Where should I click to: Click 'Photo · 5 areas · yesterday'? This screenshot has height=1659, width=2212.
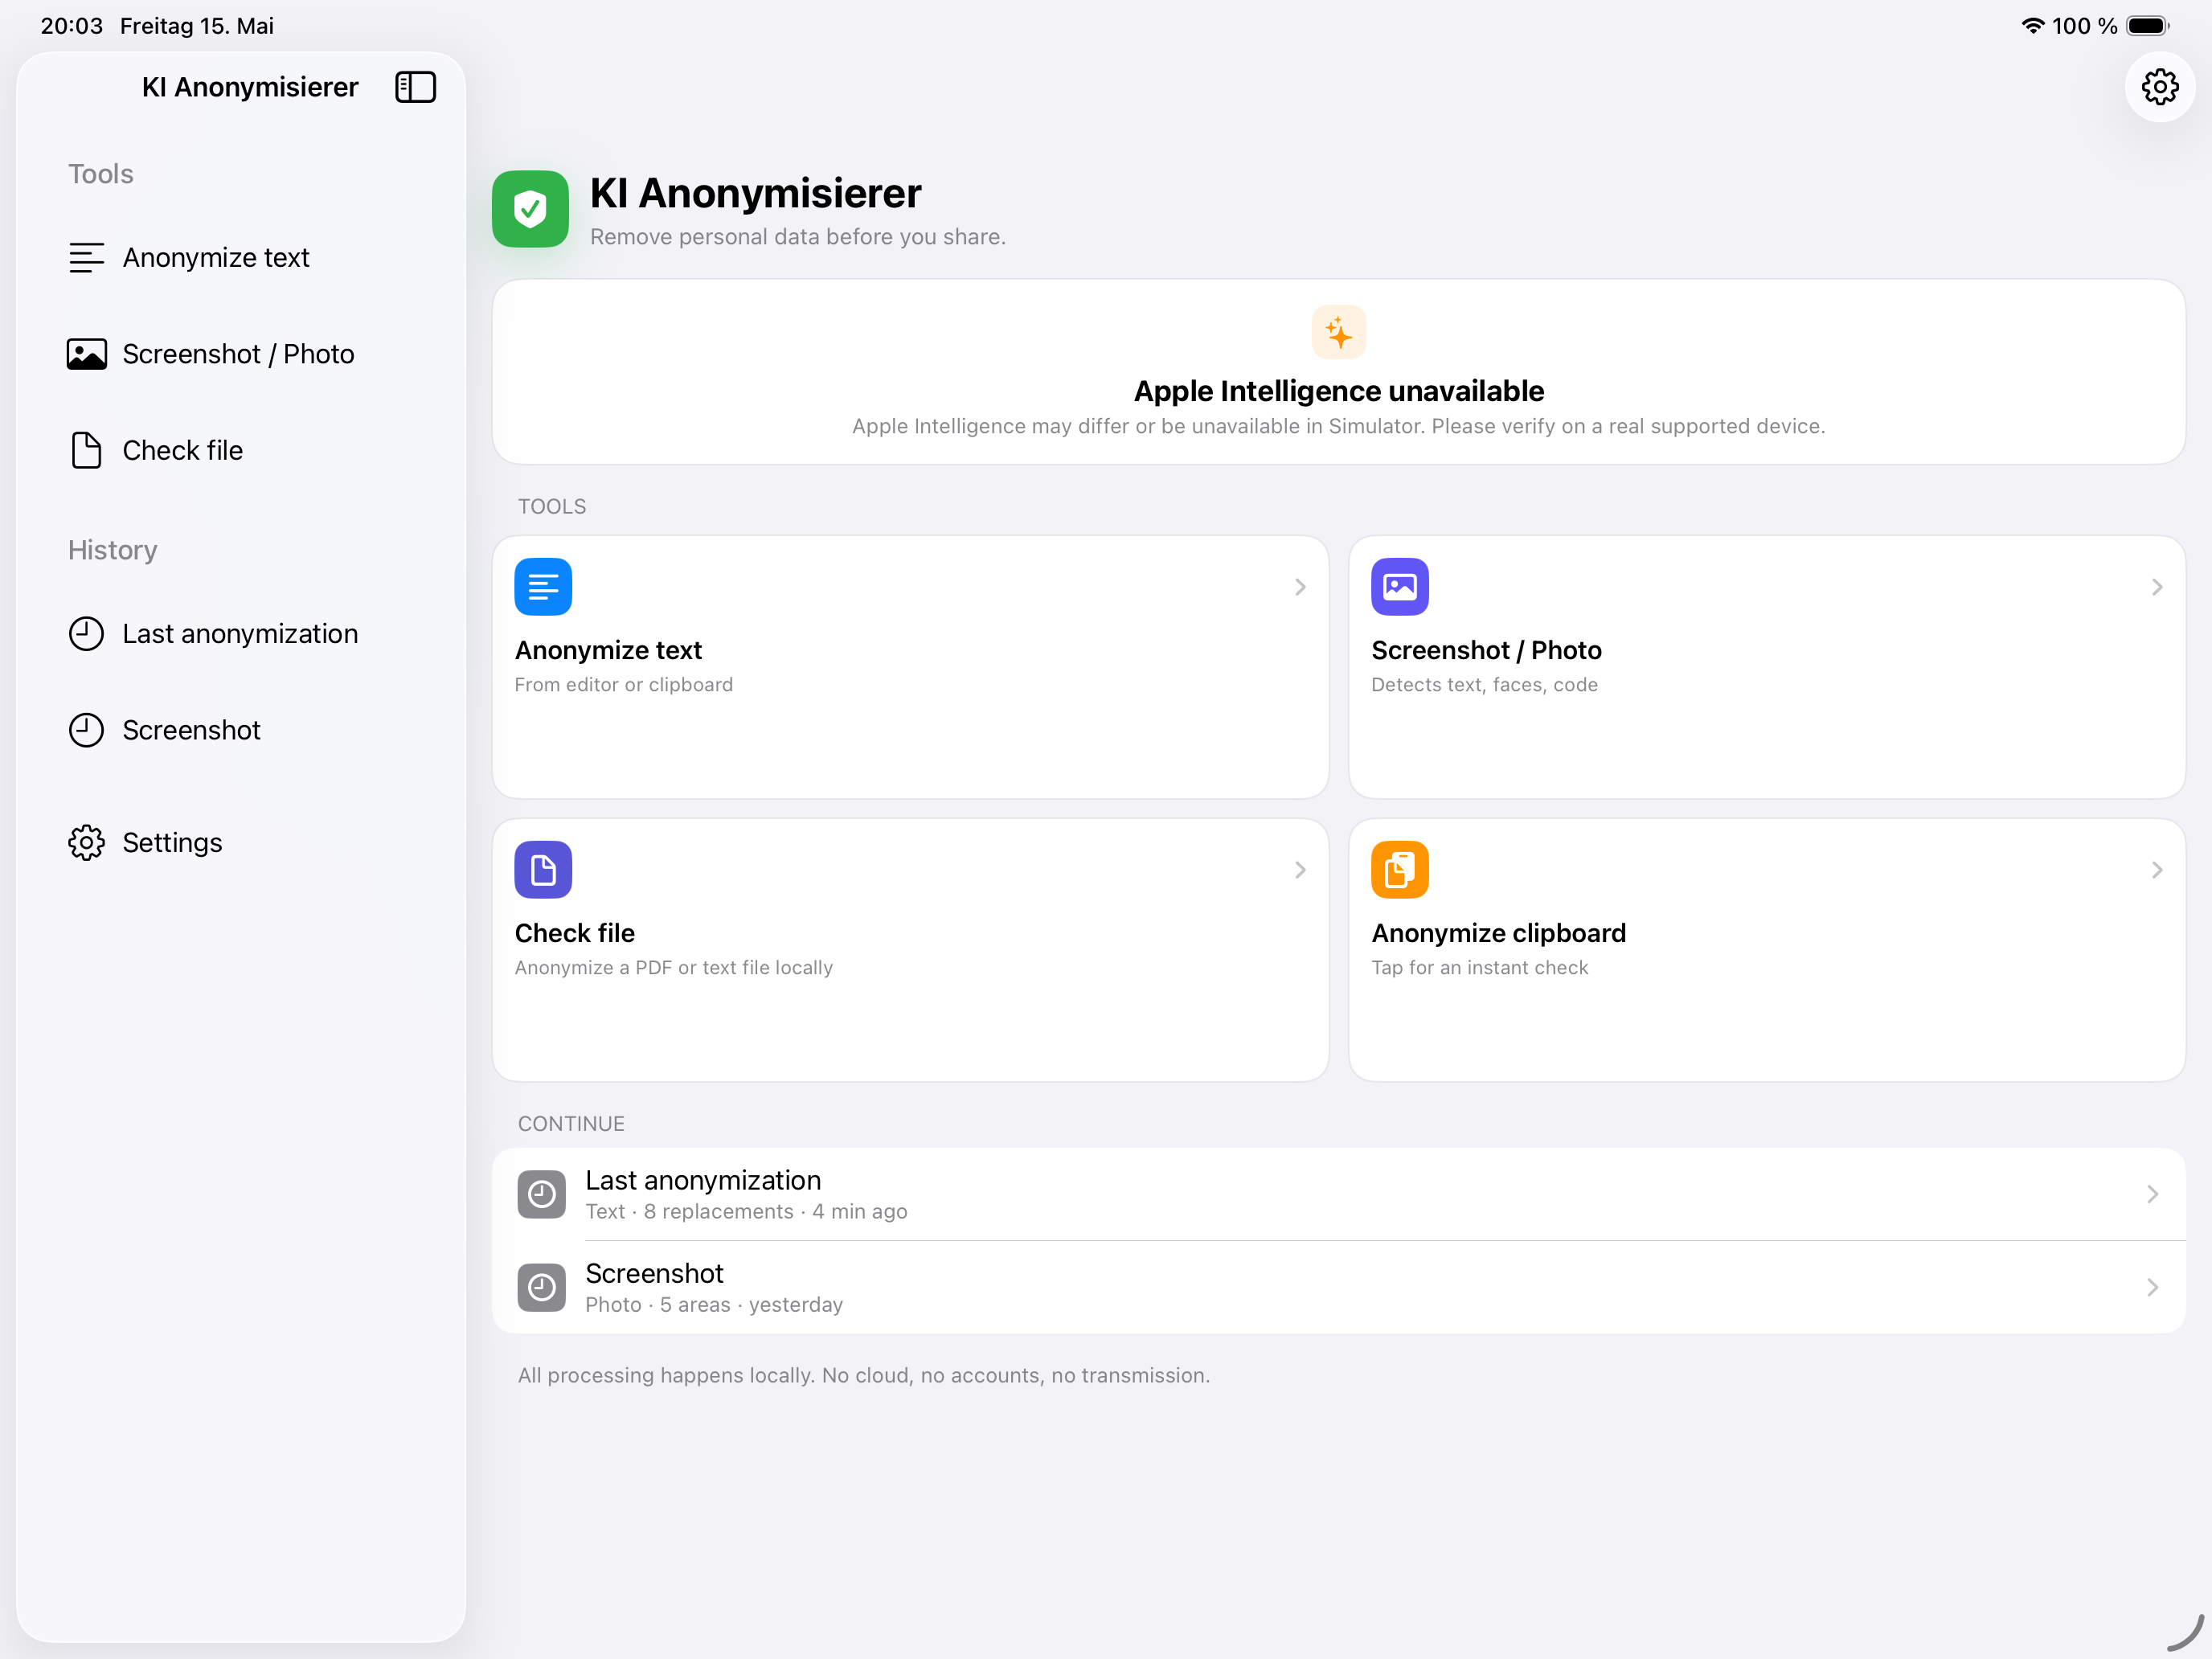pyautogui.click(x=714, y=1305)
